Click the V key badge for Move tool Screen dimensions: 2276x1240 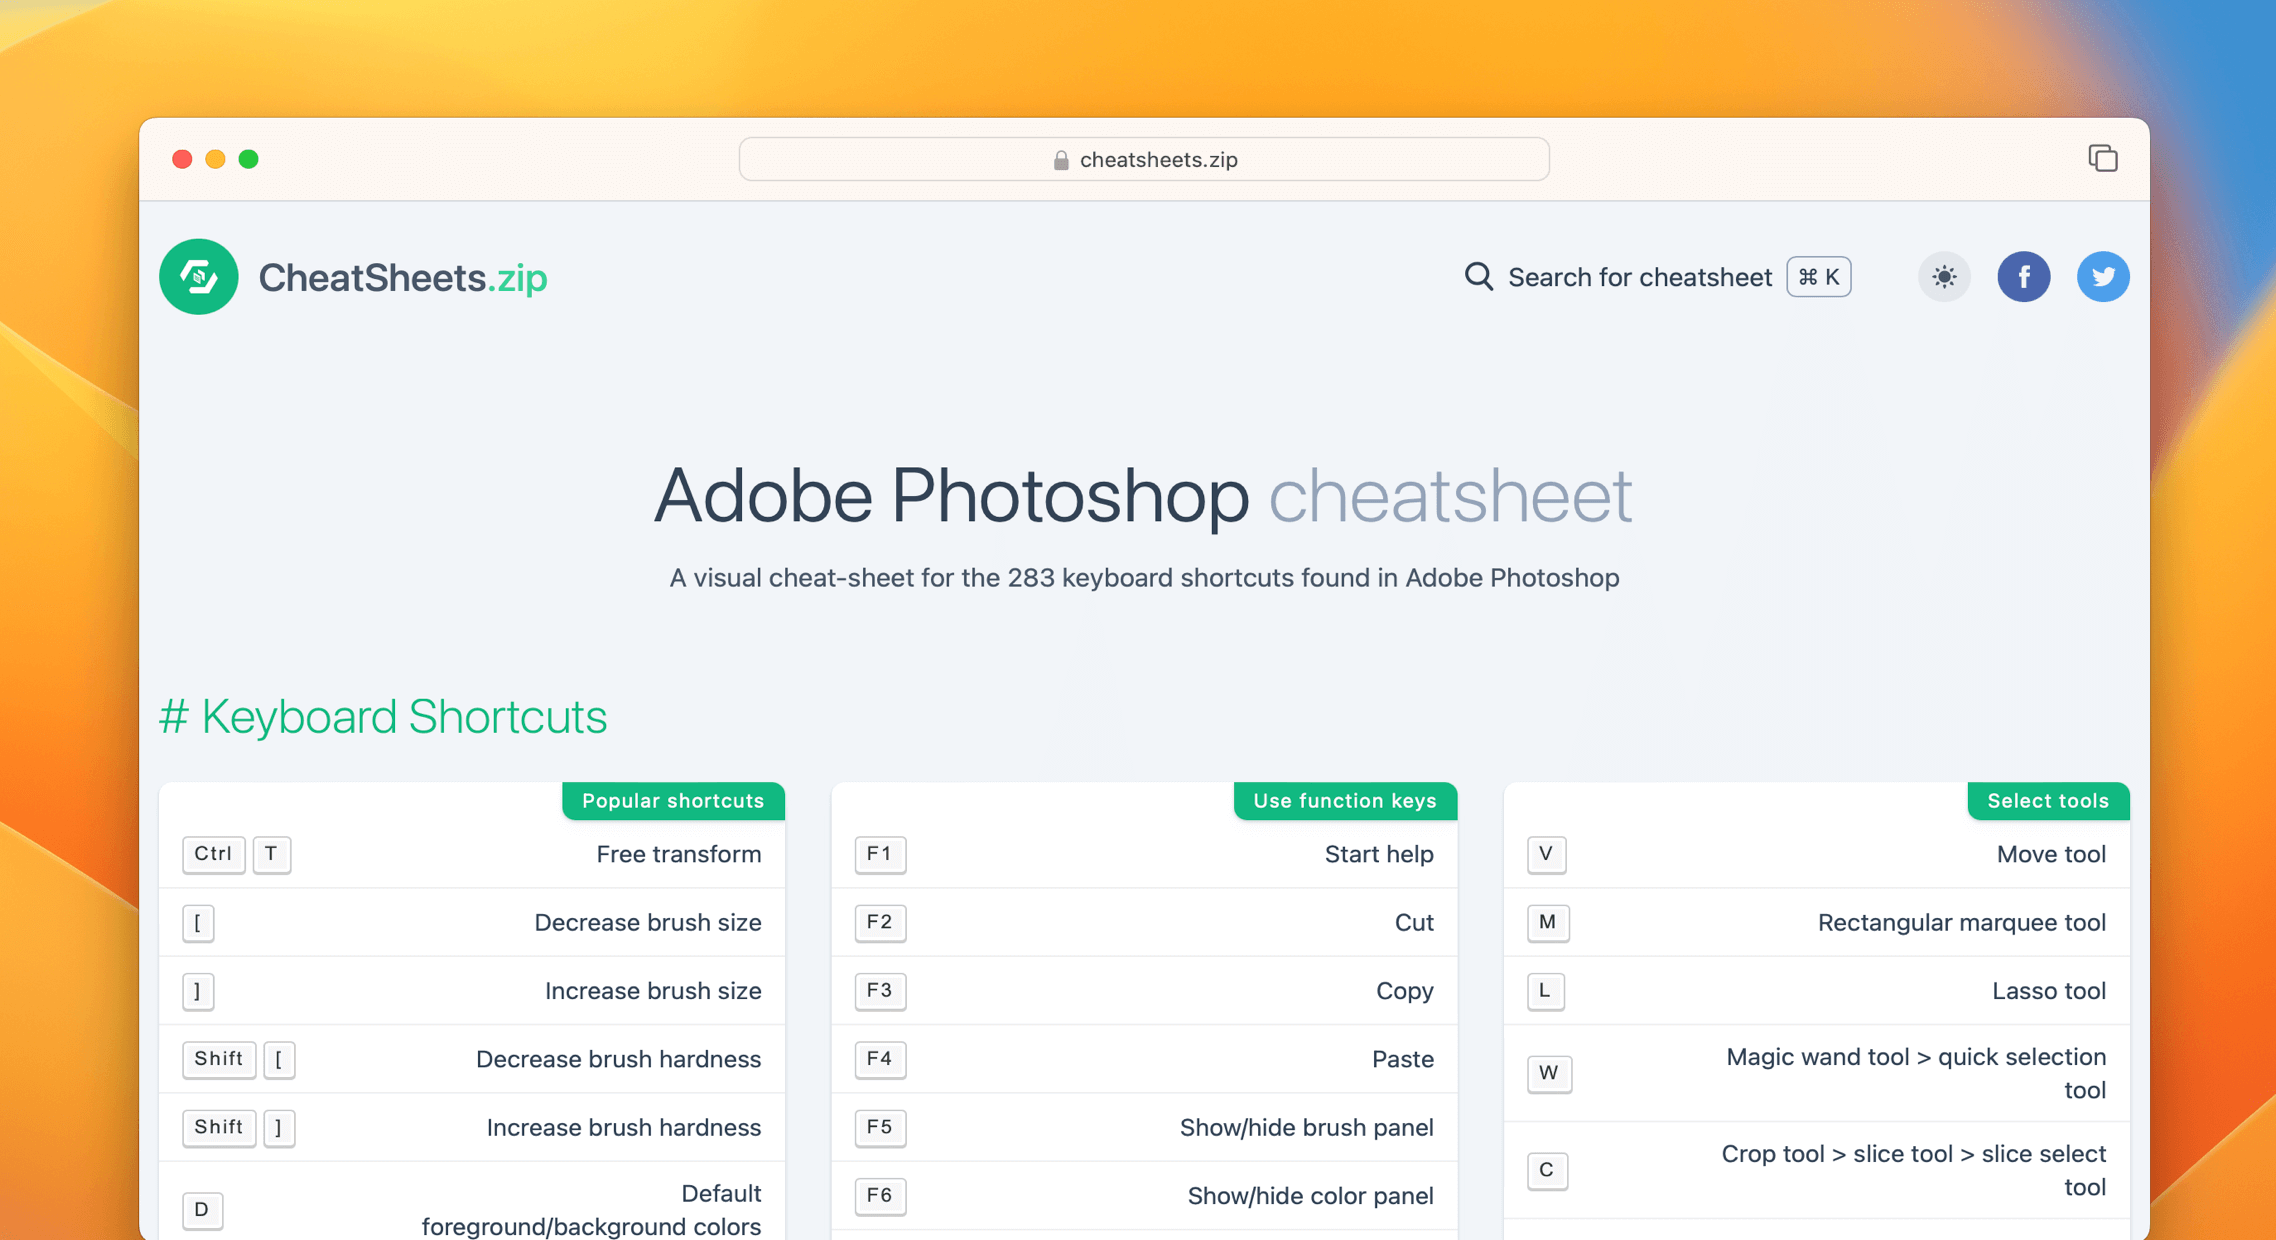tap(1546, 855)
